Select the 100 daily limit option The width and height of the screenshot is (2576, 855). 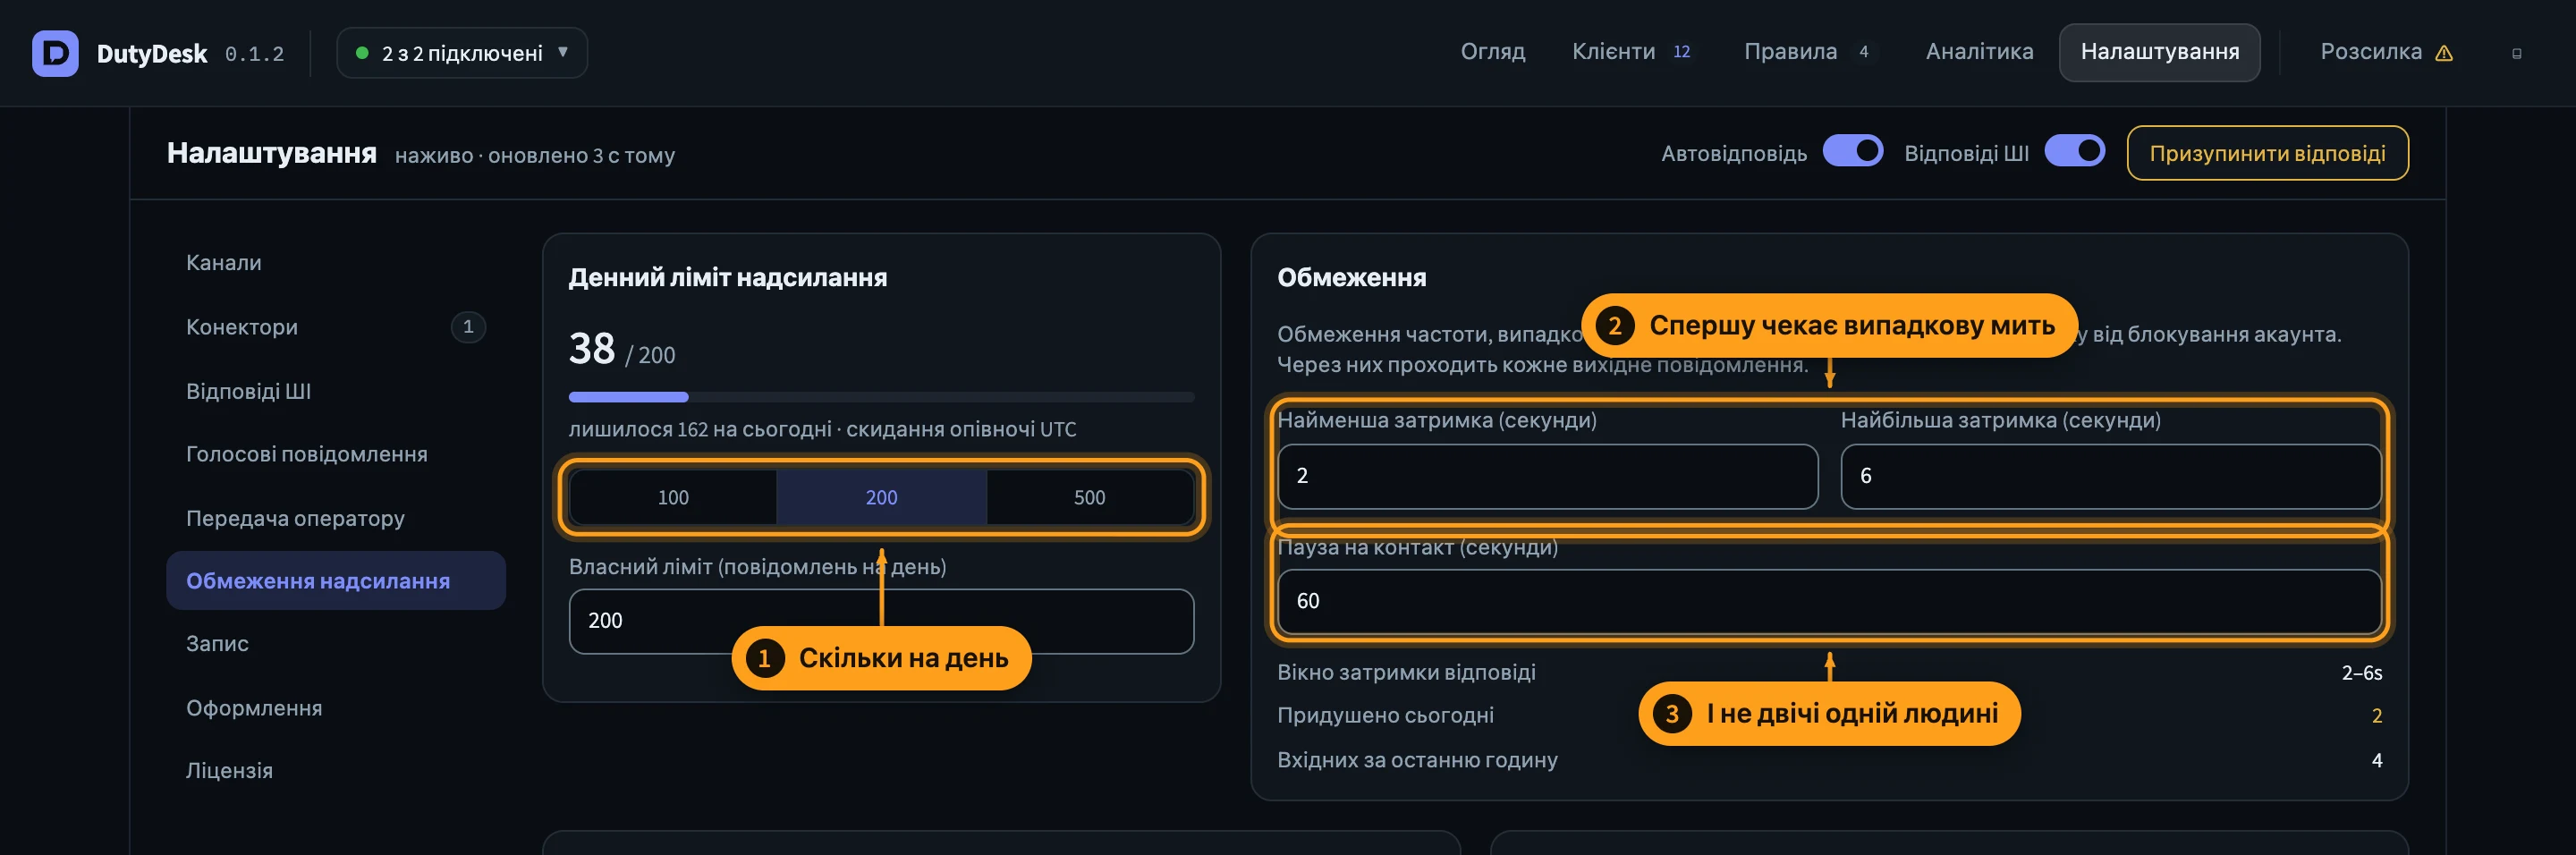point(673,497)
